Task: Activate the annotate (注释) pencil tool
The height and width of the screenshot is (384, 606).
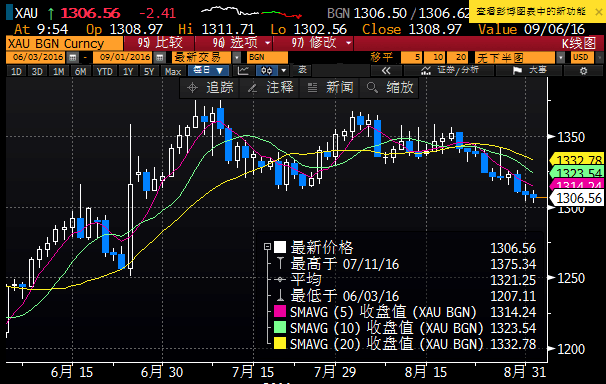Action: point(270,88)
